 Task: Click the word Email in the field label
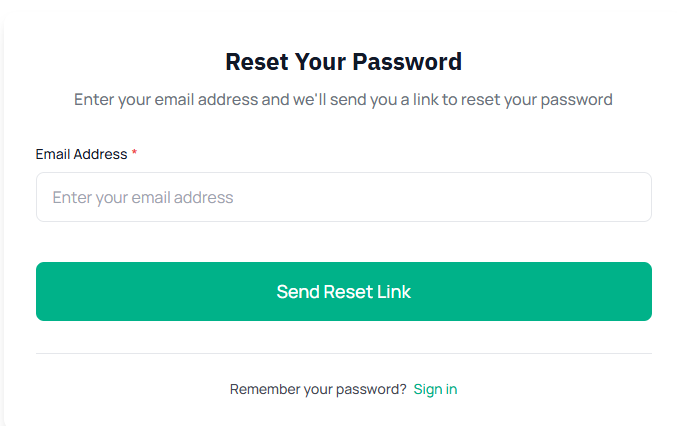[53, 154]
